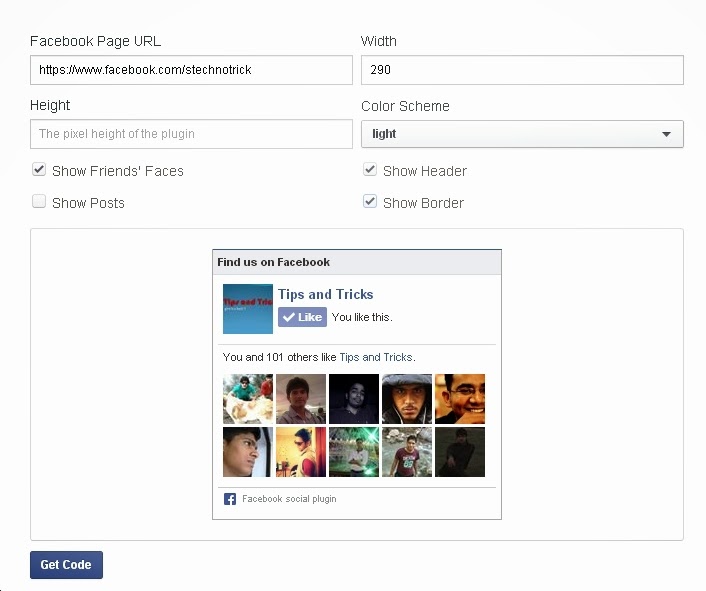Screen dimensions: 706x591
Task: Click Tips and Tricks link in likes sentence
Action: tap(376, 357)
